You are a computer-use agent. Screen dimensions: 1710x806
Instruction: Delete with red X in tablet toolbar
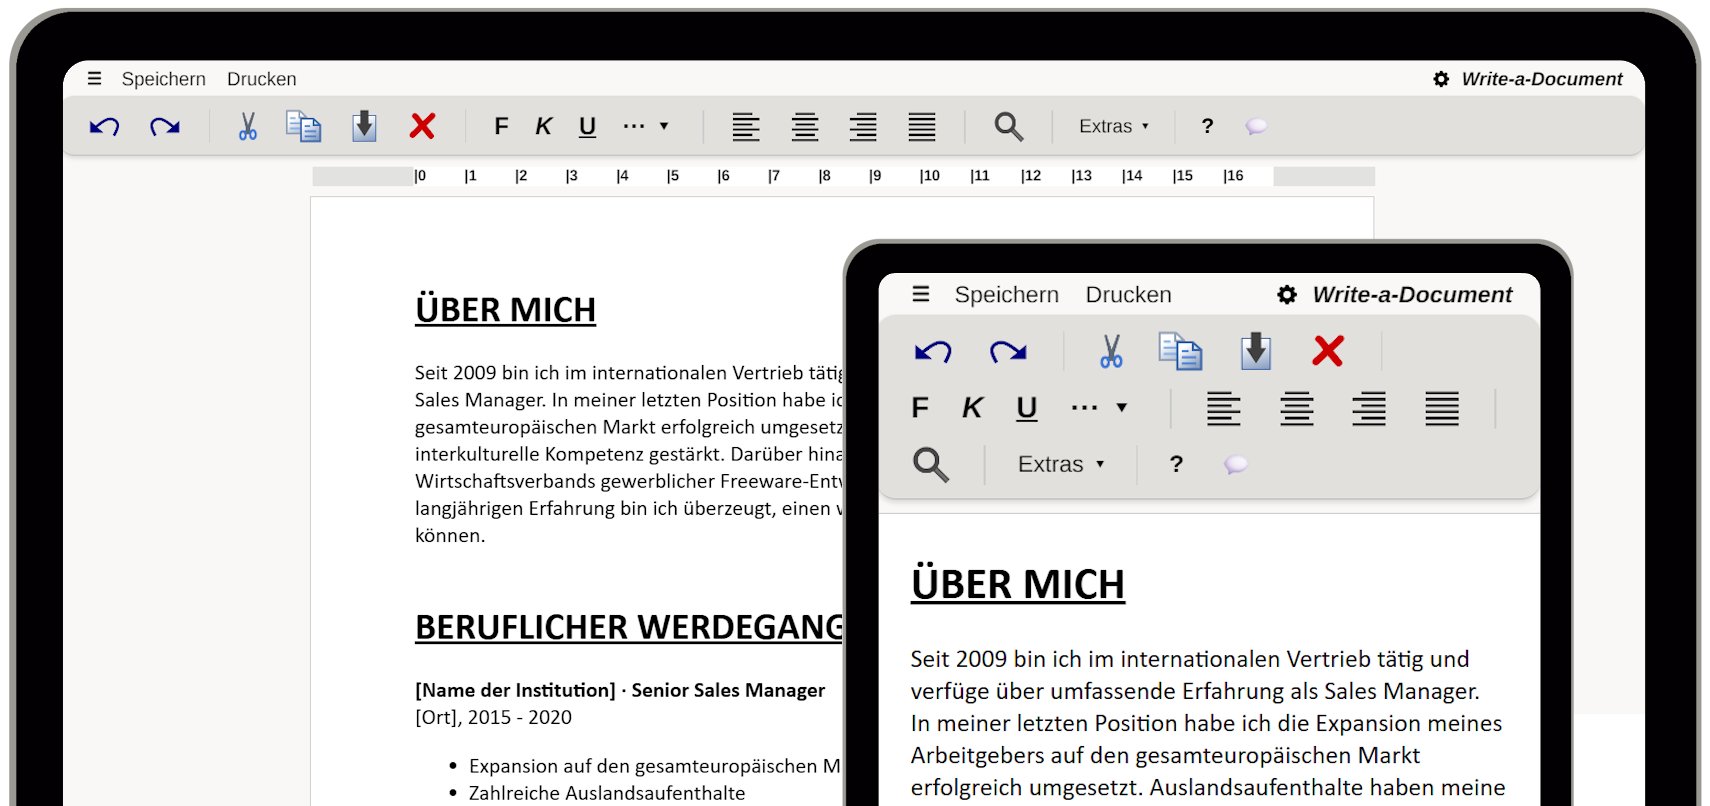[x=1328, y=351]
